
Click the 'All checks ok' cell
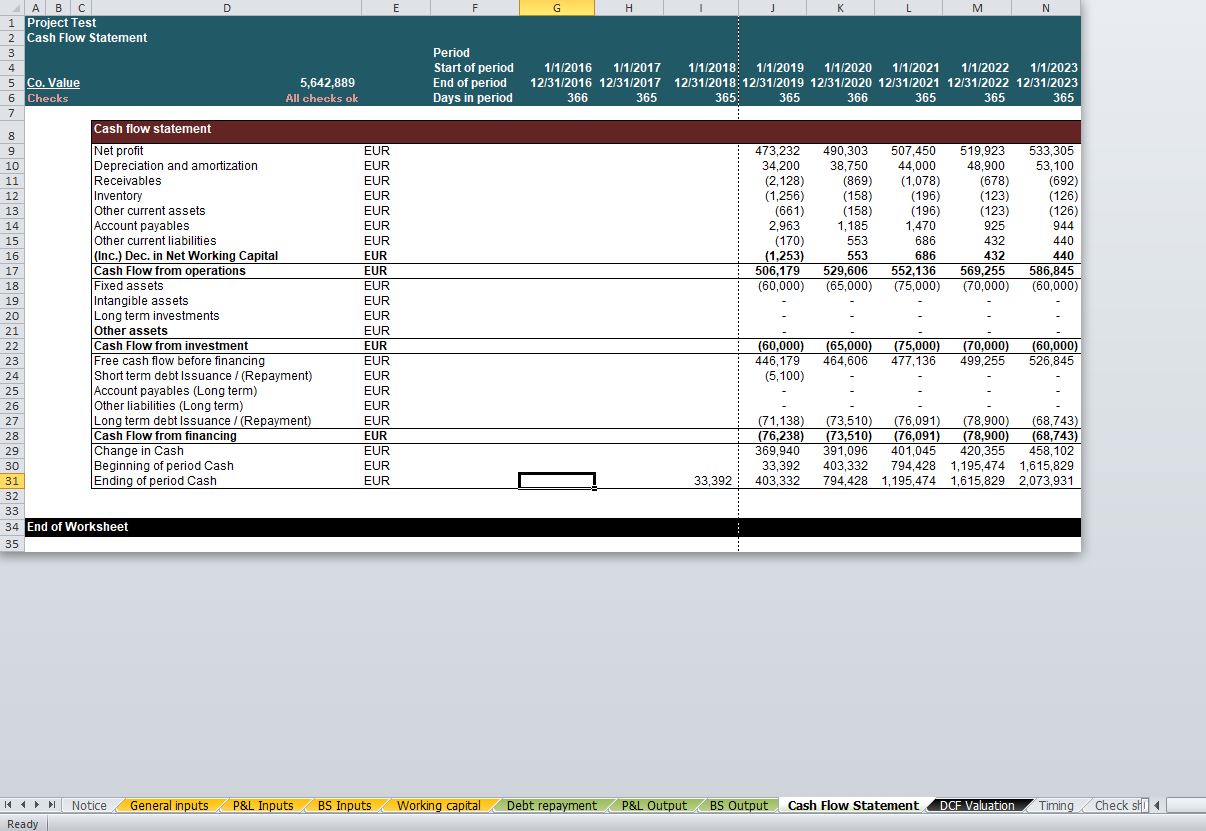click(321, 98)
